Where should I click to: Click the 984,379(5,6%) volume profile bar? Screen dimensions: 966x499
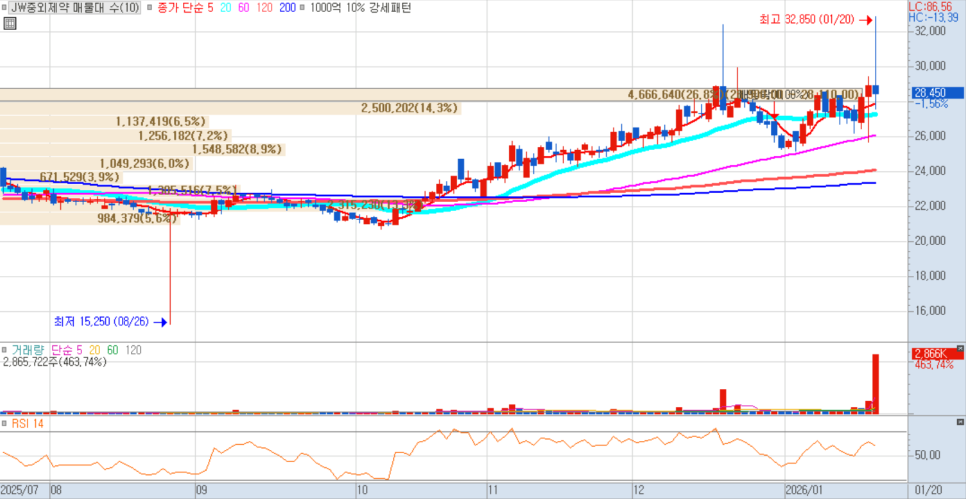(x=90, y=218)
